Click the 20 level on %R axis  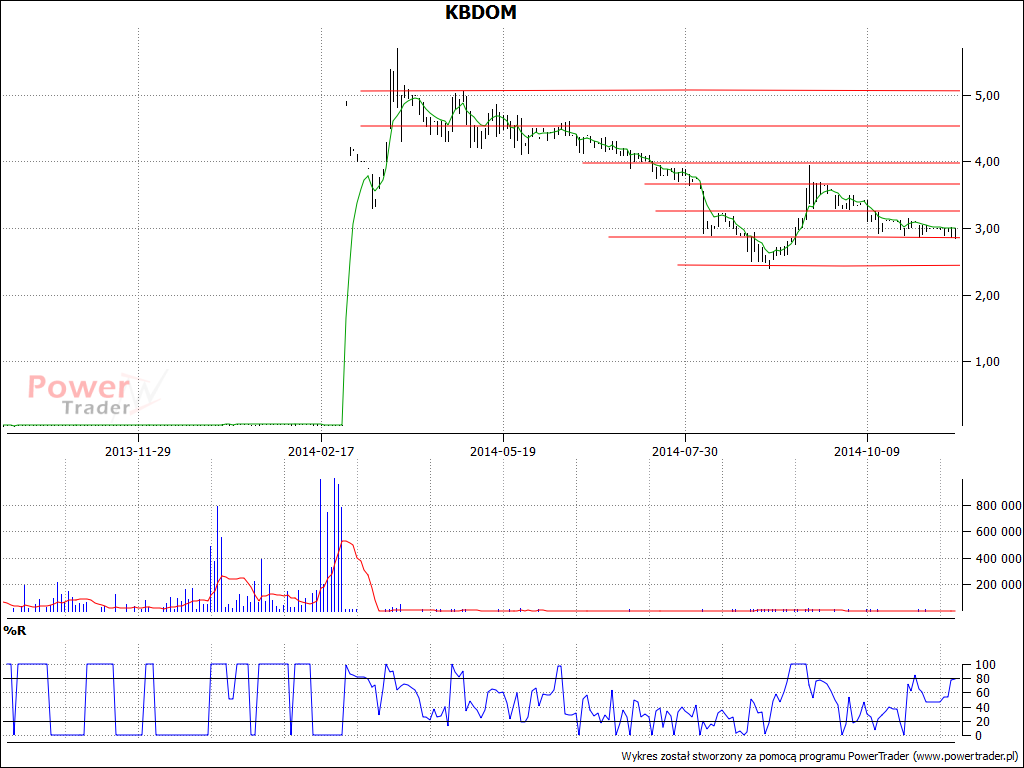click(985, 722)
